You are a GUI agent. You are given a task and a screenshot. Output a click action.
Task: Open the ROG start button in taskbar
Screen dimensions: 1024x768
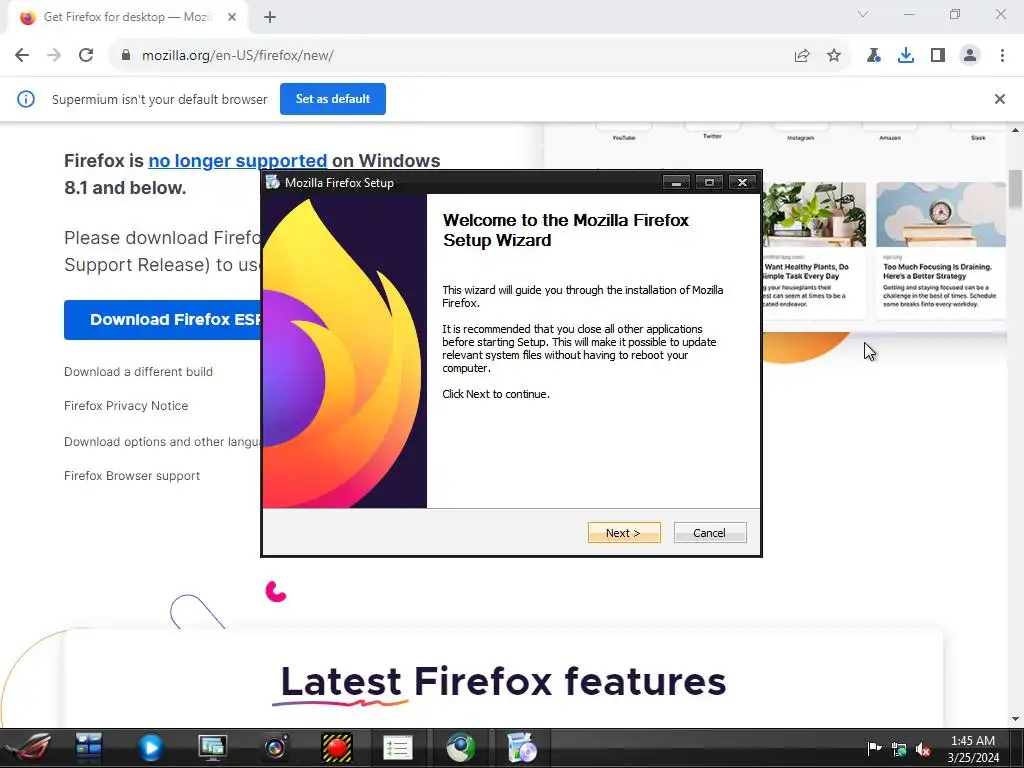click(x=27, y=748)
